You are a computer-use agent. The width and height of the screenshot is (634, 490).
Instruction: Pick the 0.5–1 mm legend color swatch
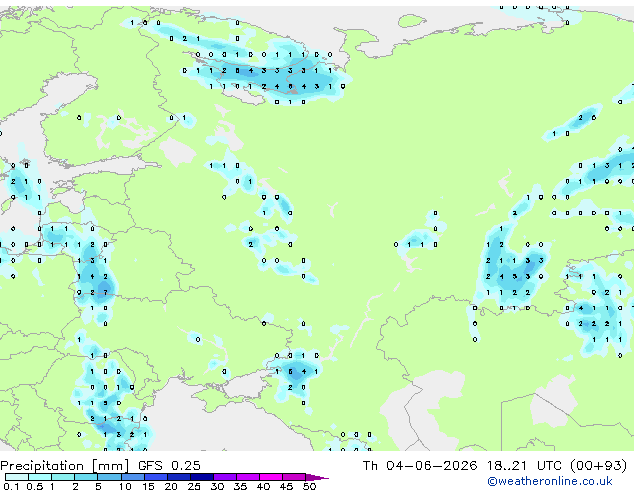pos(40,477)
